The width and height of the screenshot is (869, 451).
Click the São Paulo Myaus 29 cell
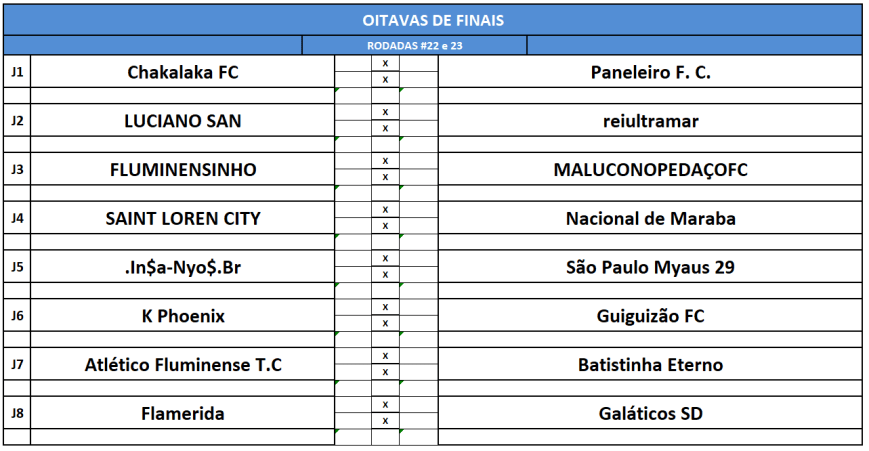click(x=650, y=267)
